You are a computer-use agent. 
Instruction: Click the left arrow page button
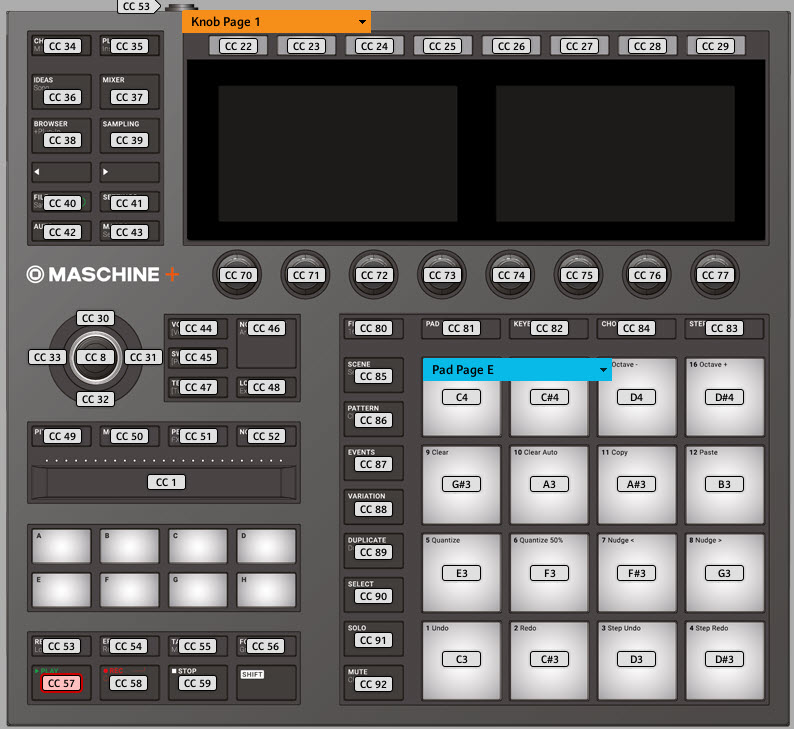tap(61, 172)
